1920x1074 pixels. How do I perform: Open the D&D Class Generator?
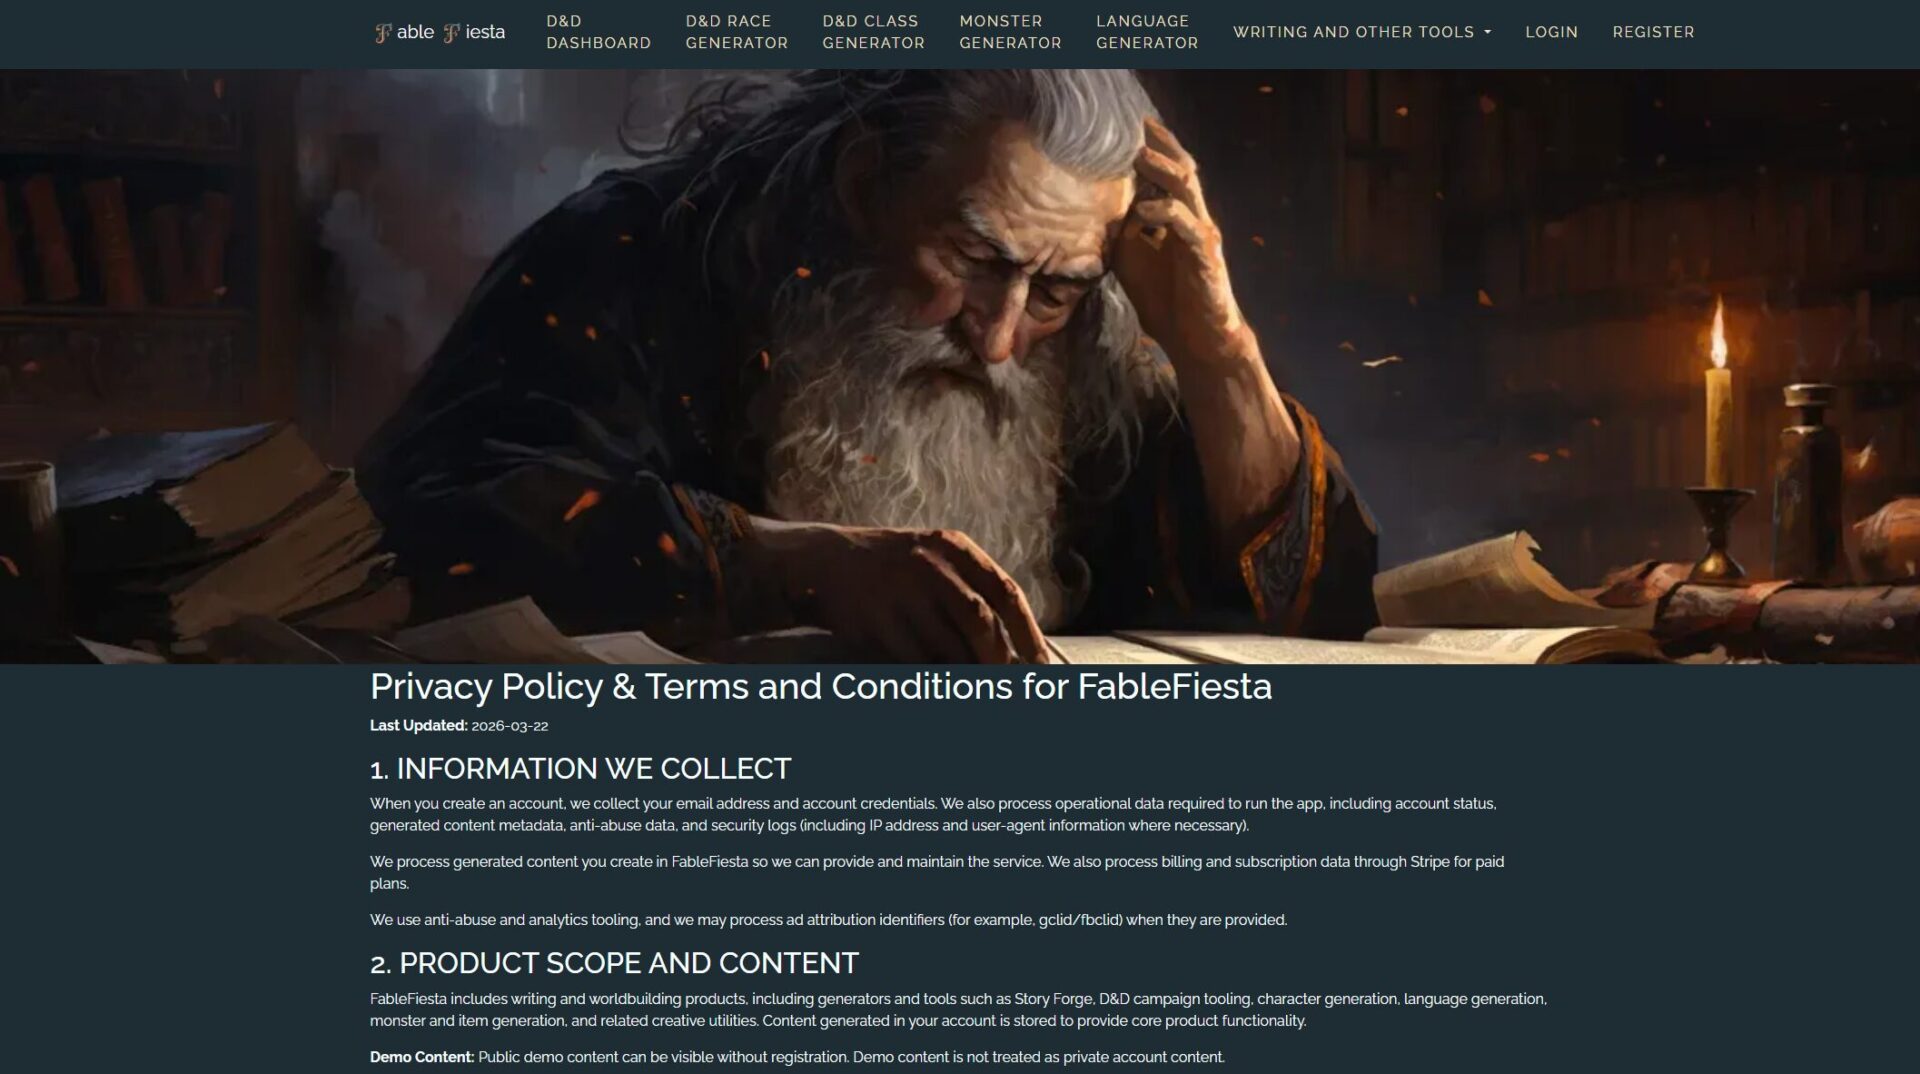pyautogui.click(x=873, y=32)
